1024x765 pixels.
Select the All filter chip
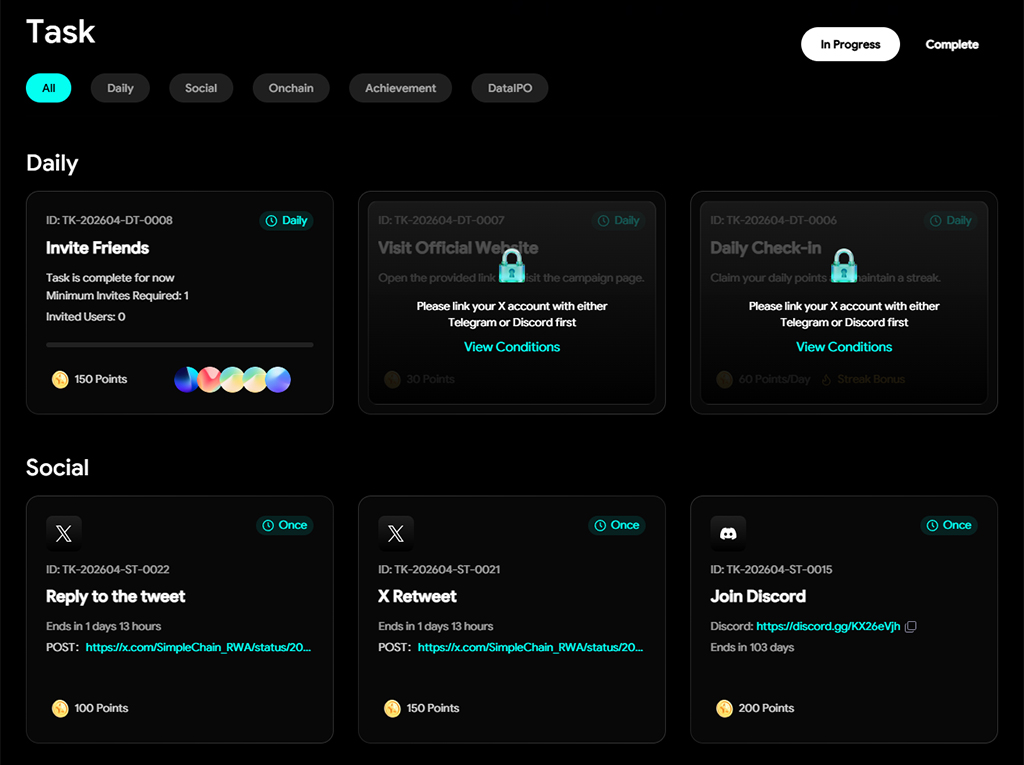48,88
